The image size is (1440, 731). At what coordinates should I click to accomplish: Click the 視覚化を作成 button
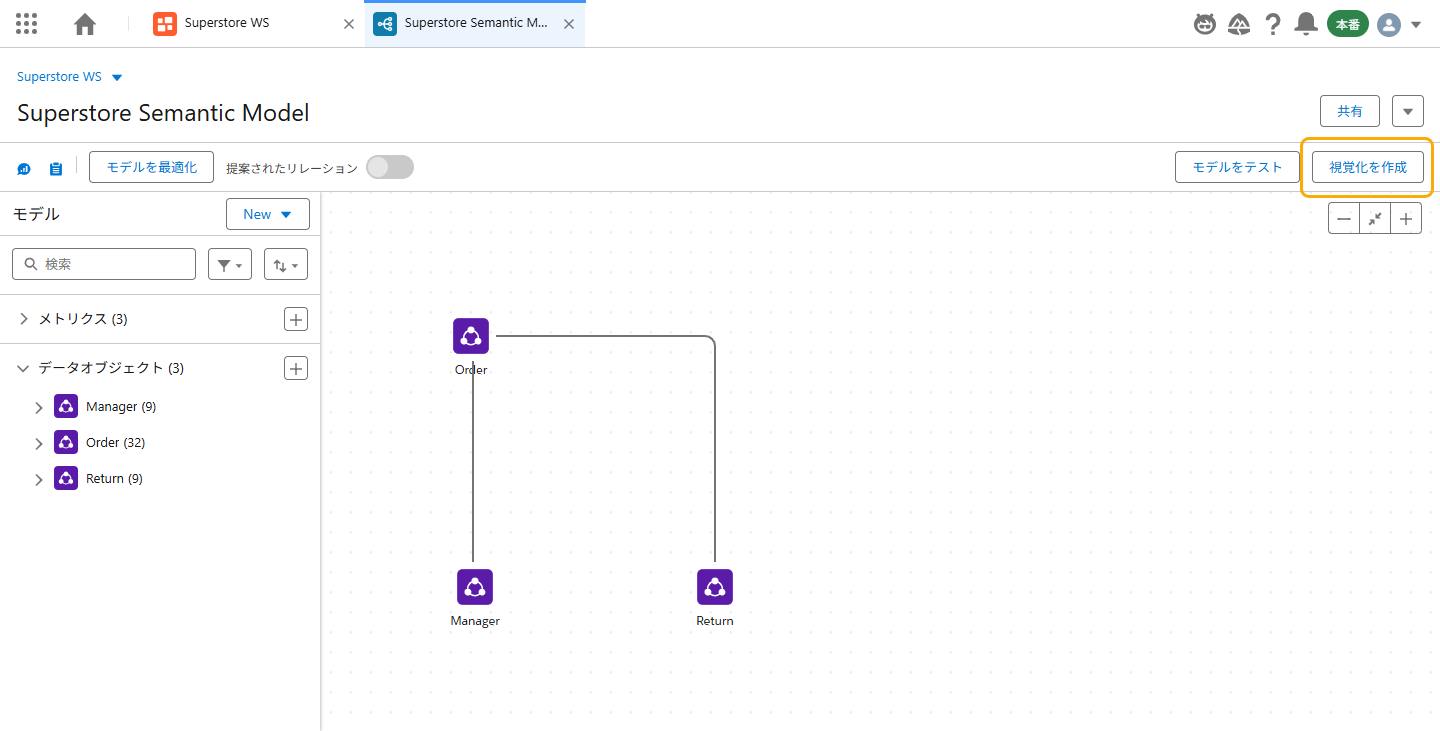coord(1368,167)
